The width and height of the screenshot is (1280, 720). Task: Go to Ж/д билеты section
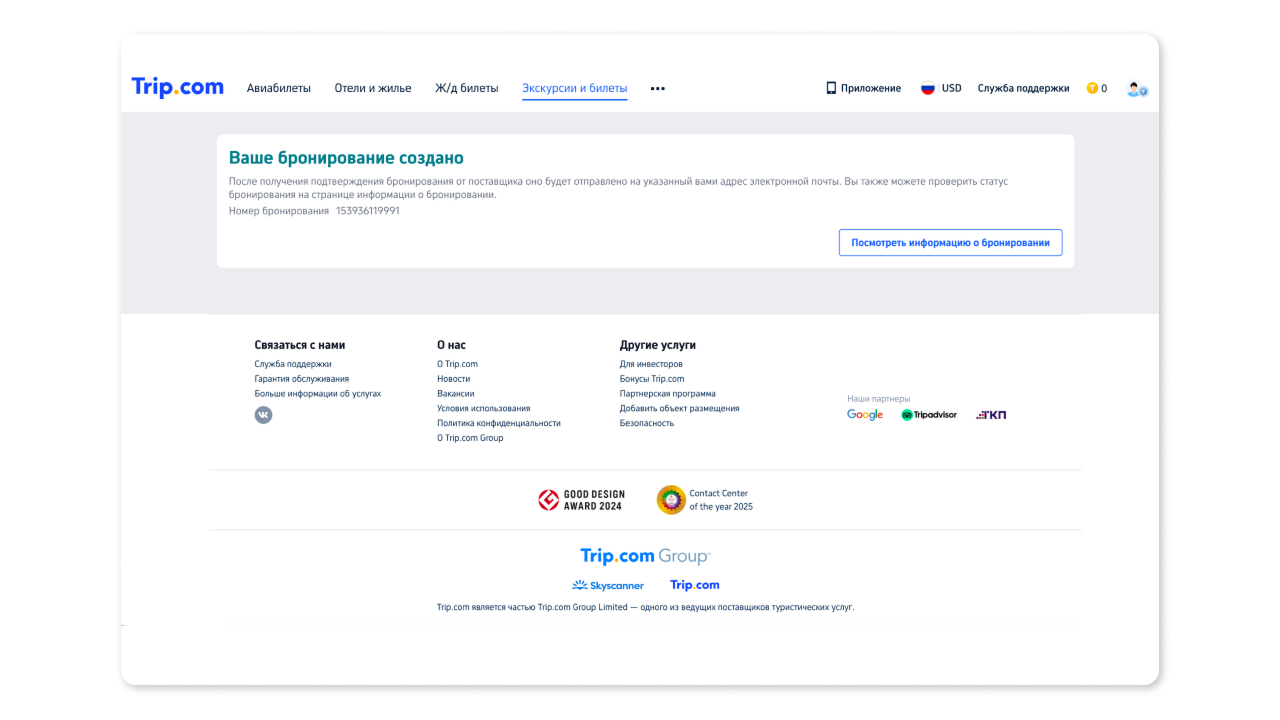pyautogui.click(x=466, y=88)
